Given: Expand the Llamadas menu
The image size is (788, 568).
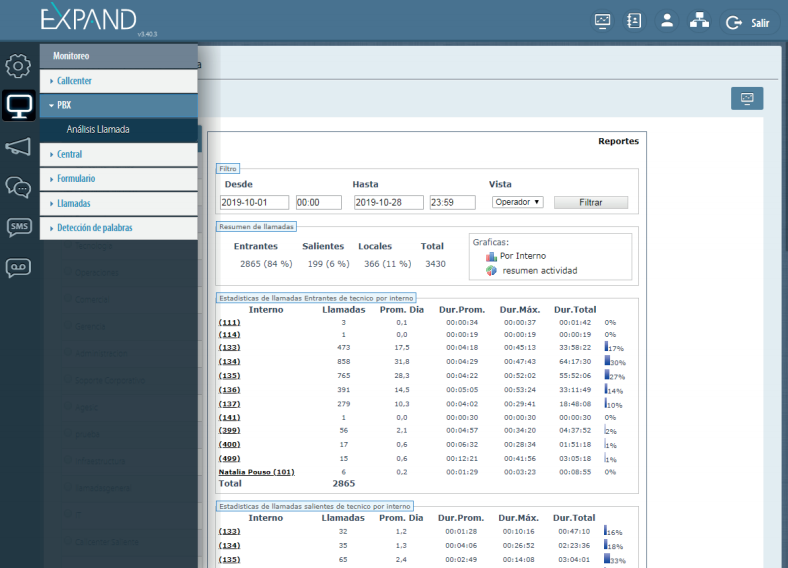Looking at the screenshot, I should [119, 204].
